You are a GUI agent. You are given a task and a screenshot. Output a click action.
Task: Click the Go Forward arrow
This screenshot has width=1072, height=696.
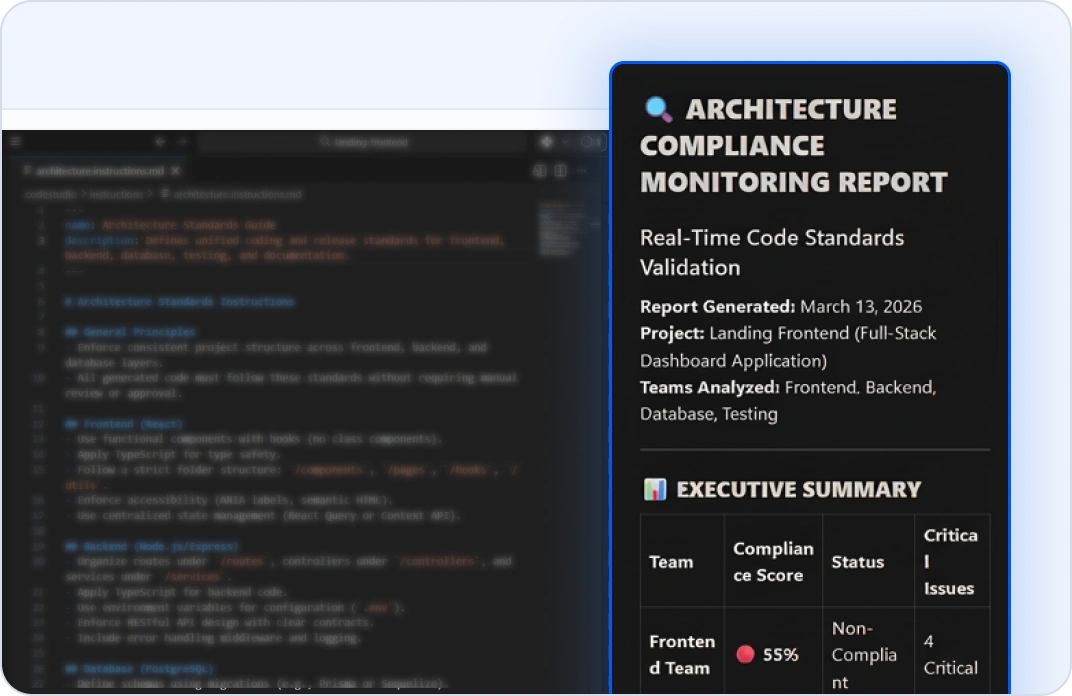pyautogui.click(x=183, y=142)
